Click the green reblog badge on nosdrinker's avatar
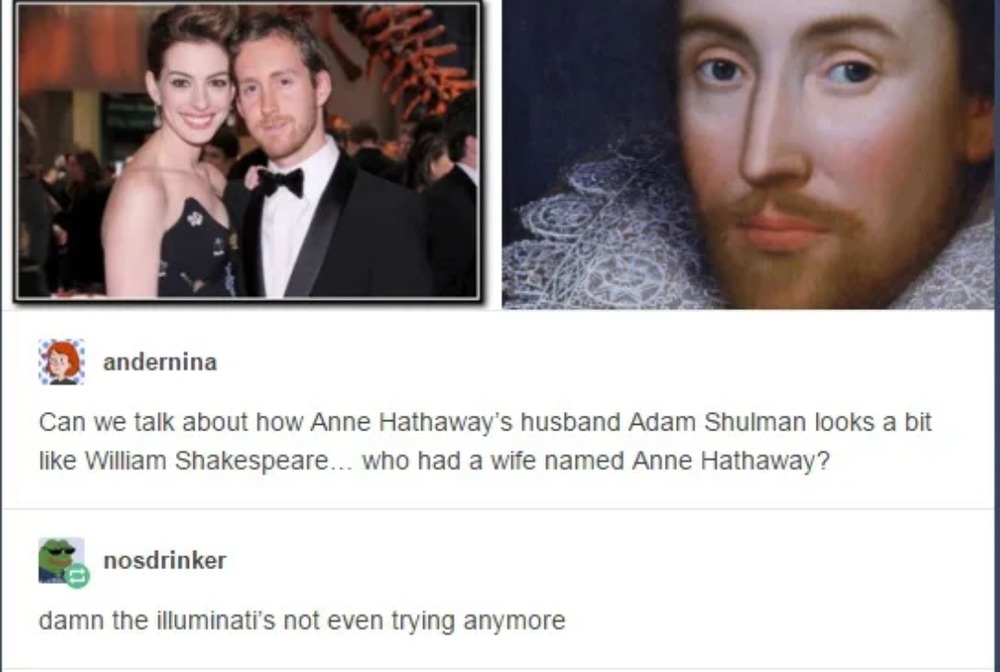1000x672 pixels. tap(77, 576)
